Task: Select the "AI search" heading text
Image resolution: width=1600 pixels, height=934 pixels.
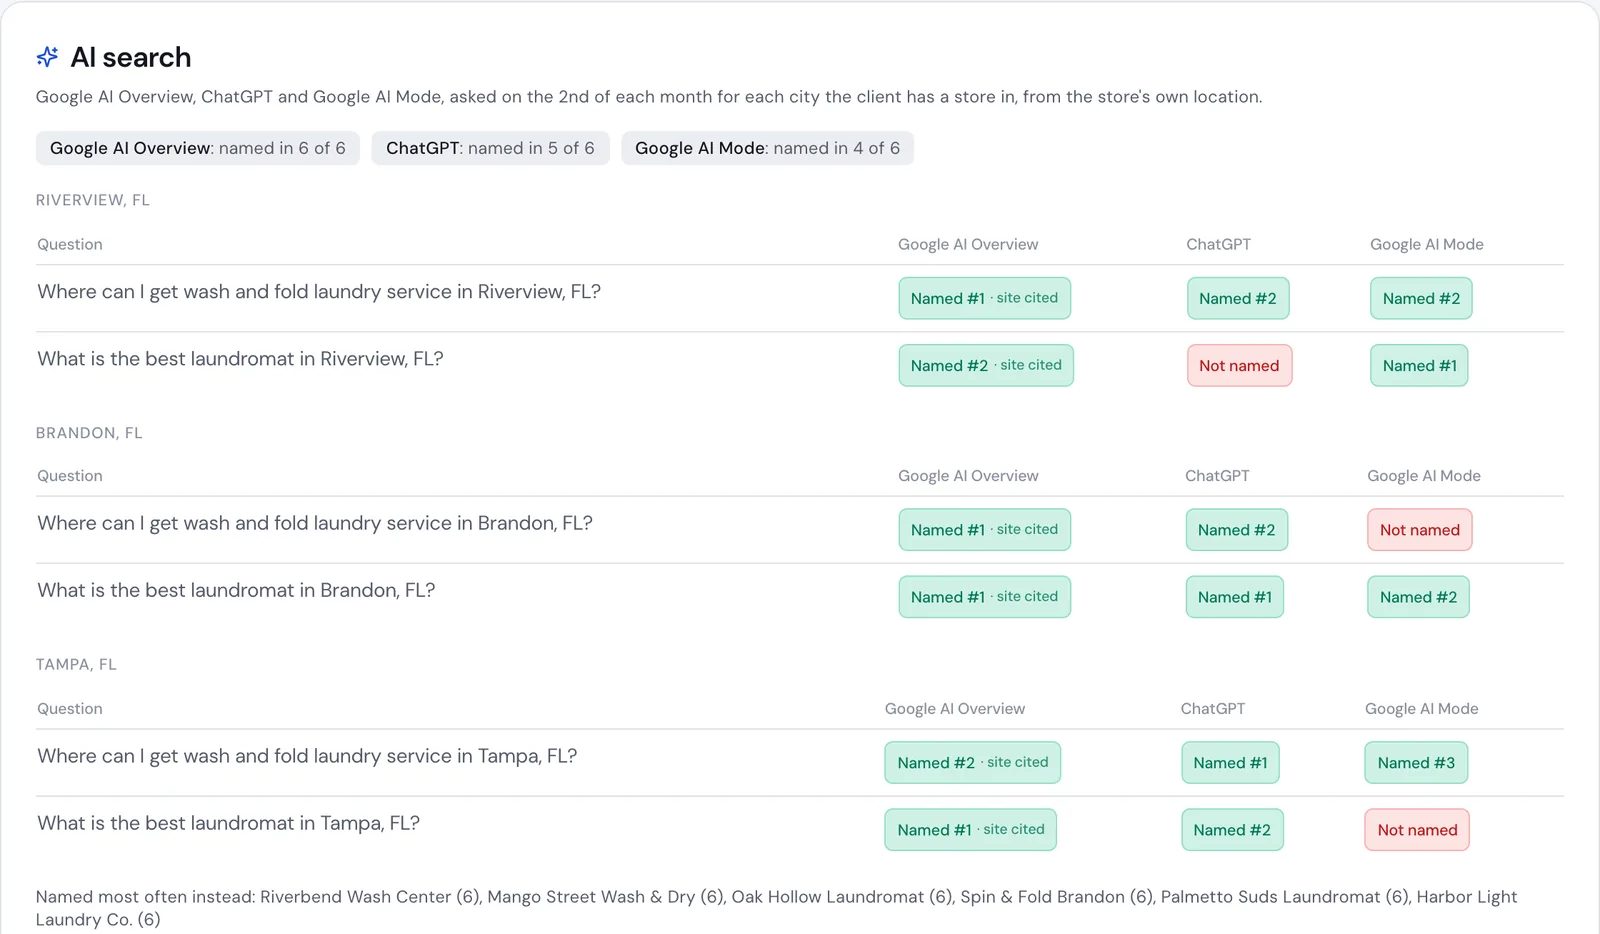Action: click(x=131, y=57)
